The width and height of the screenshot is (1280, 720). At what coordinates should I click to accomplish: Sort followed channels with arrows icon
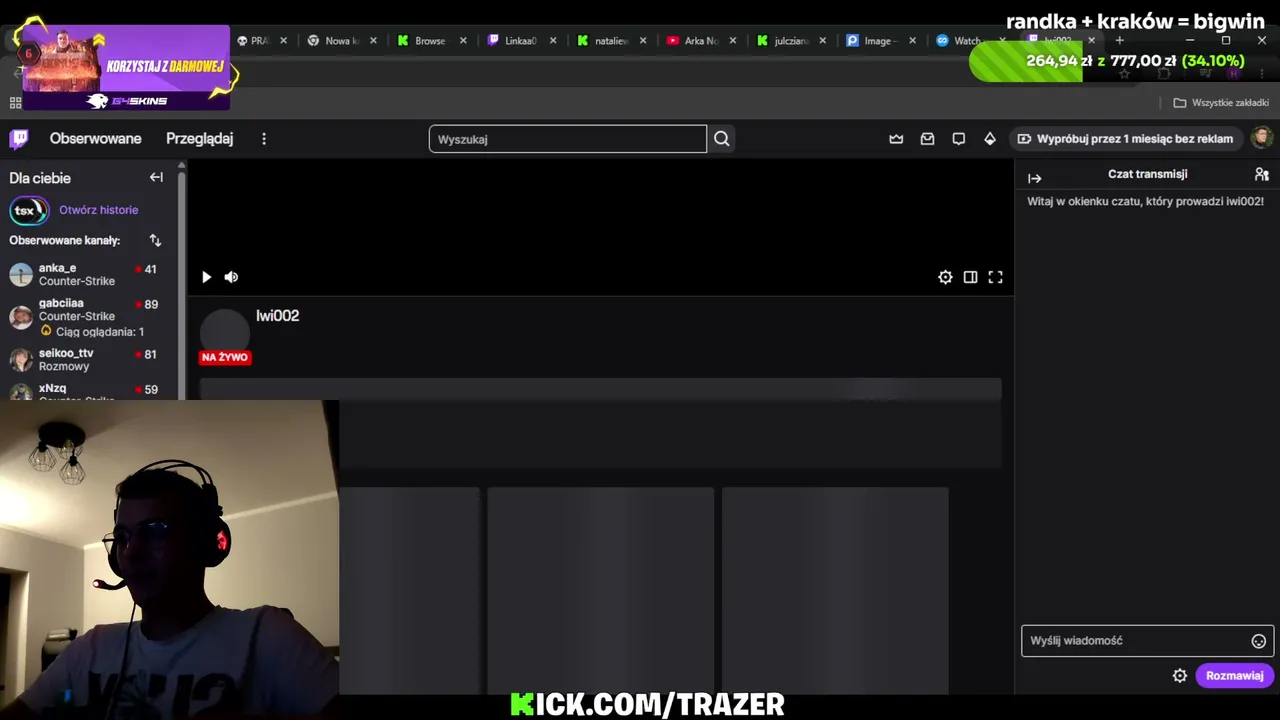click(155, 240)
